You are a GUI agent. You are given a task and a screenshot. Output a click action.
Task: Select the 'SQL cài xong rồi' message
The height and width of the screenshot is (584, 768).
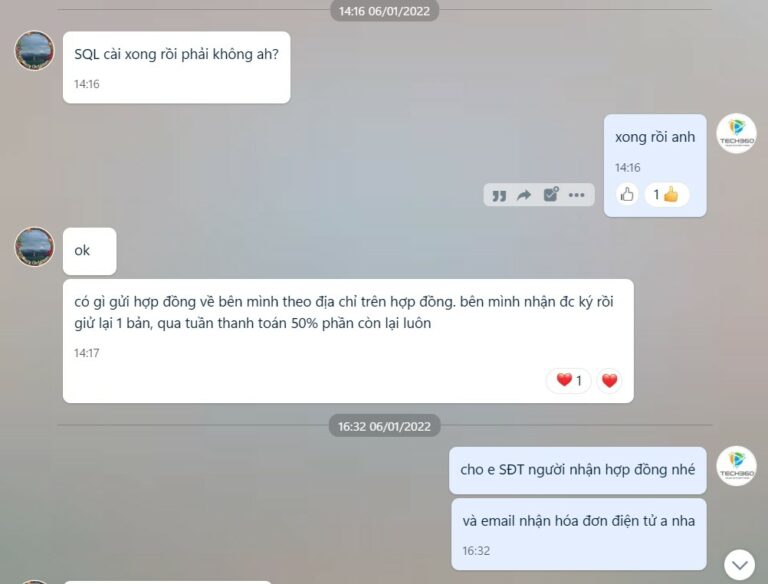click(176, 68)
